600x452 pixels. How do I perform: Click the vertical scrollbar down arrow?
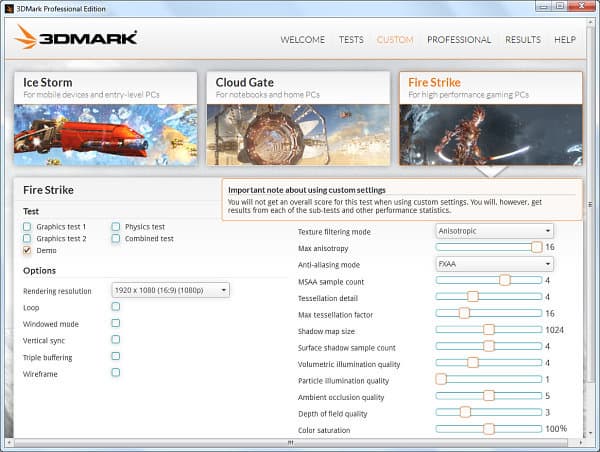coord(590,433)
